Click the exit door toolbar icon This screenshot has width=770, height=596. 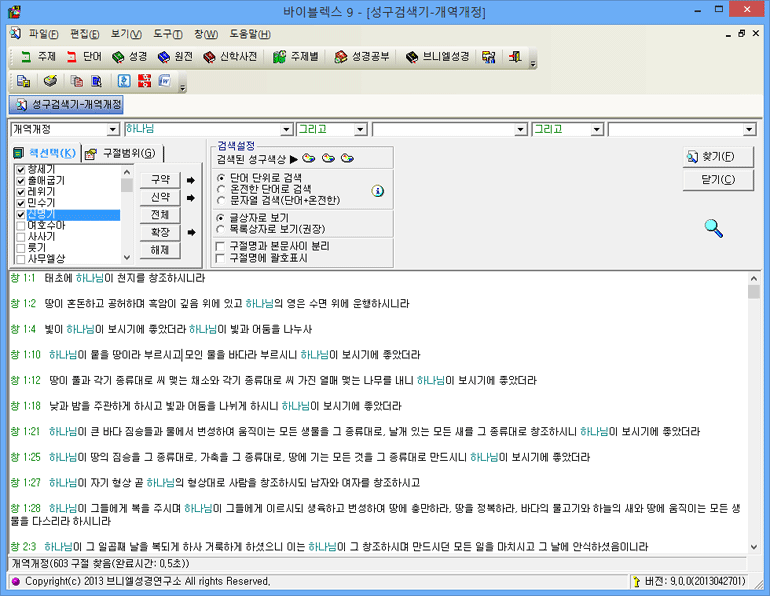pos(515,57)
